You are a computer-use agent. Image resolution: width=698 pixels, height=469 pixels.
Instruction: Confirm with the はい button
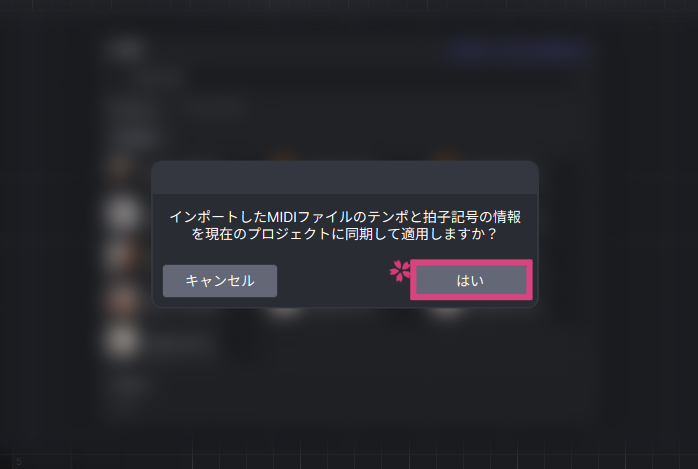pos(471,280)
